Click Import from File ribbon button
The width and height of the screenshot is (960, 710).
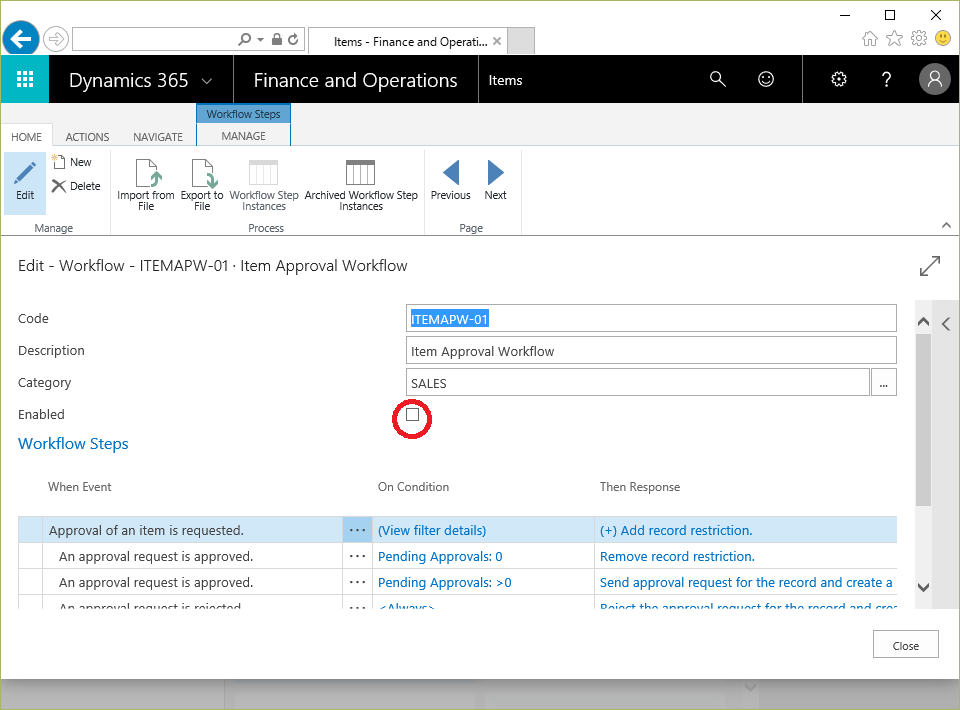click(x=146, y=185)
